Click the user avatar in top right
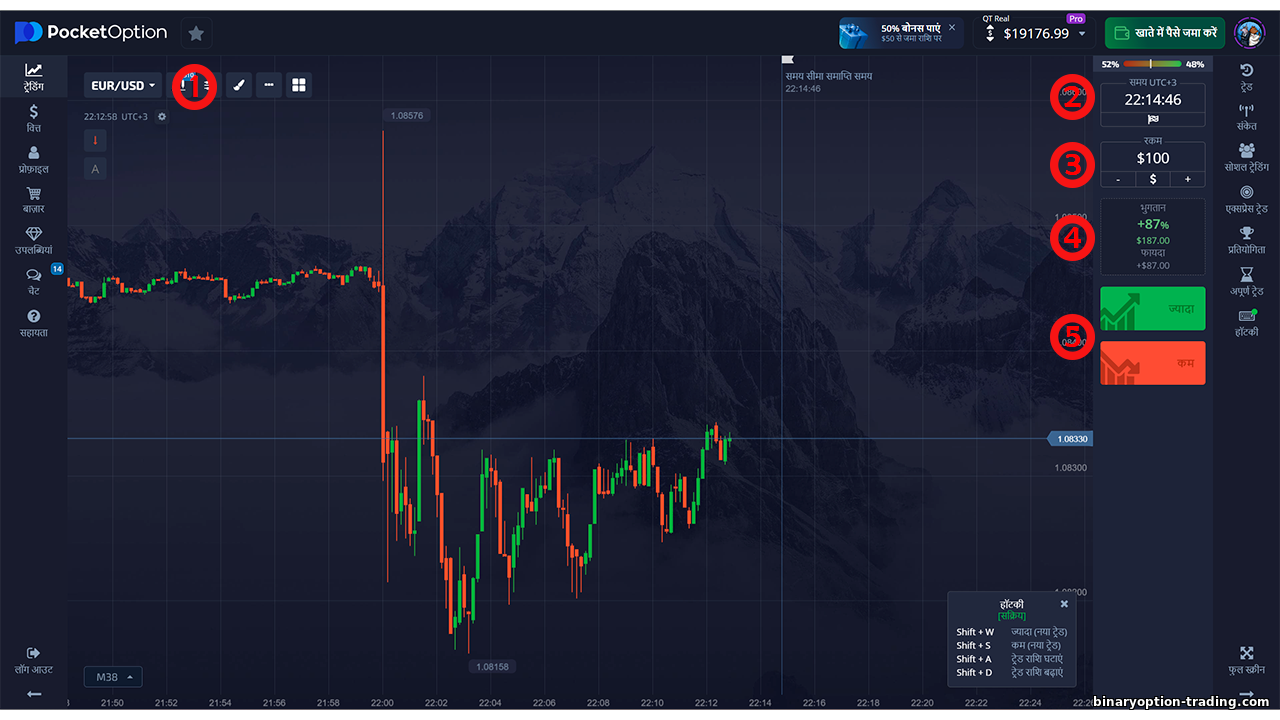1280x720 pixels. (x=1250, y=33)
